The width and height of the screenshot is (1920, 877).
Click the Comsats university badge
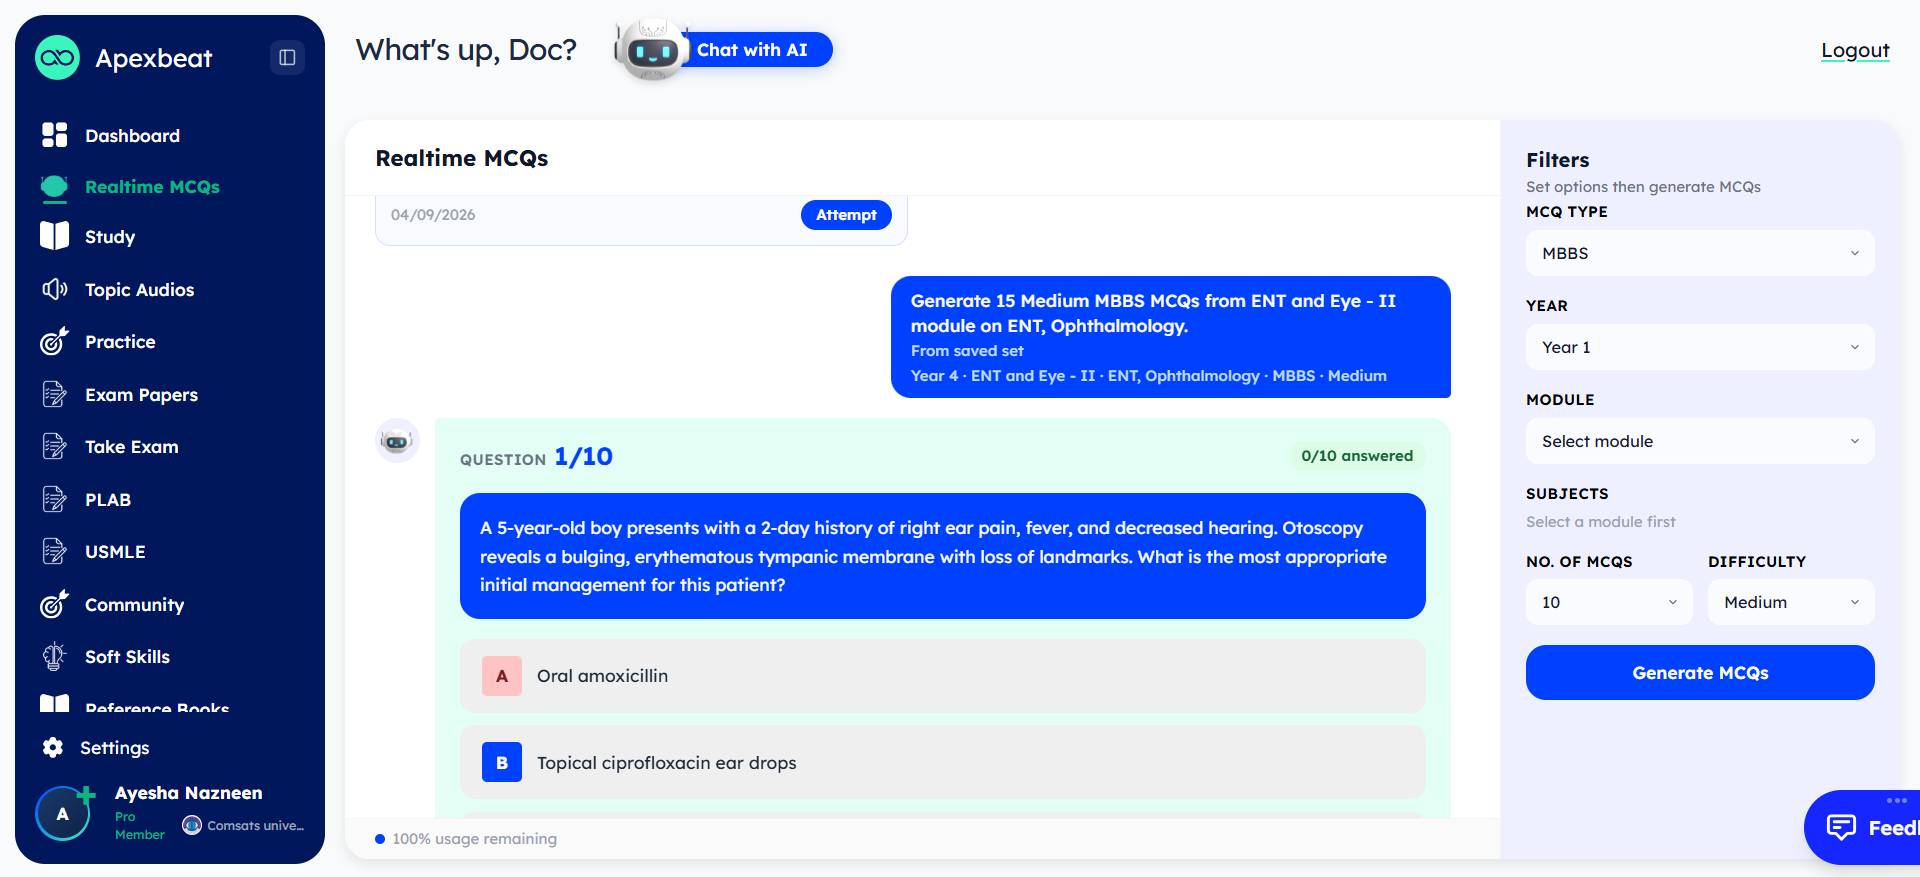click(244, 825)
